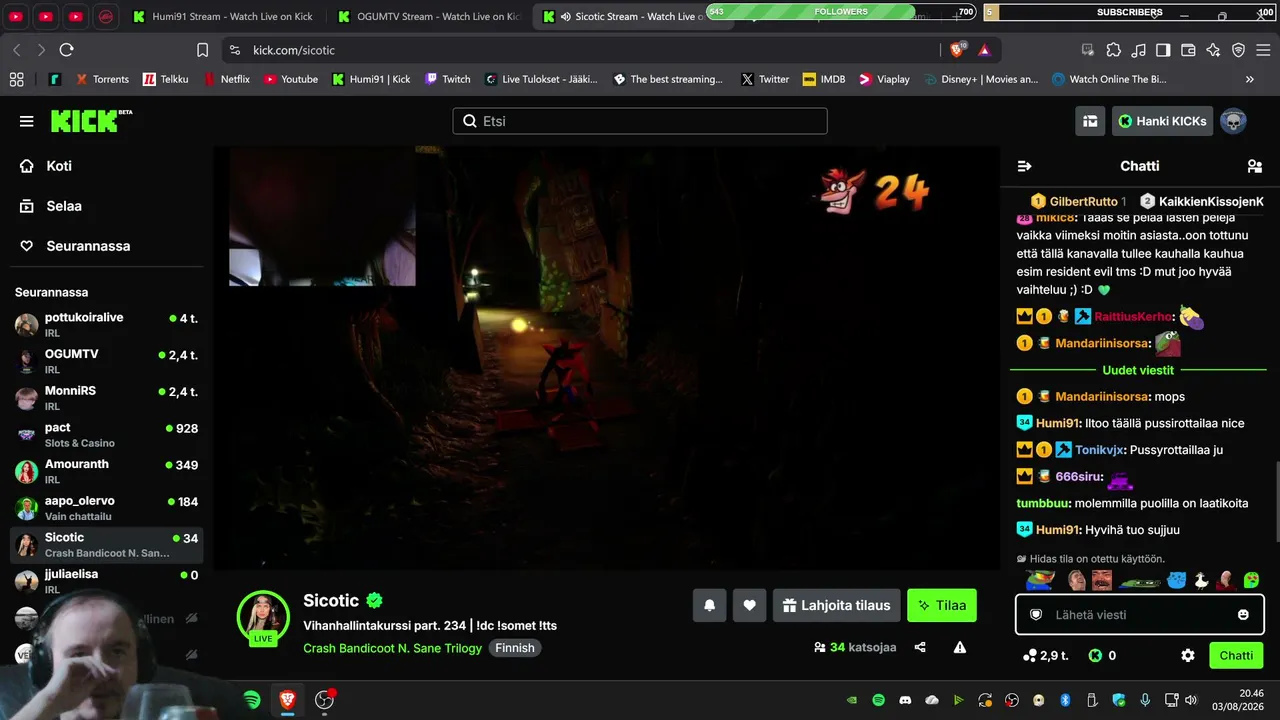Click the Finnish language tag

point(515,648)
